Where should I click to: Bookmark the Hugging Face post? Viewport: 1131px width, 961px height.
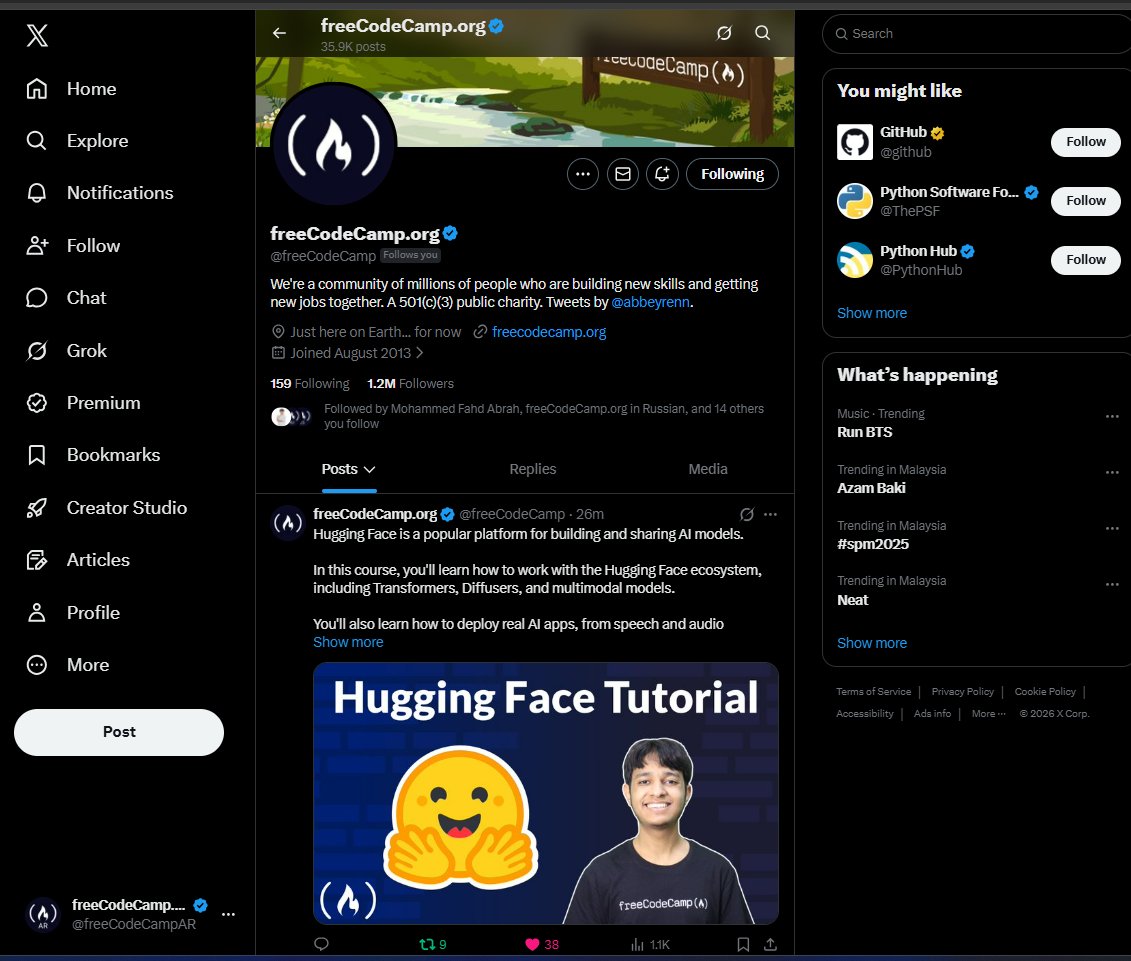744,944
